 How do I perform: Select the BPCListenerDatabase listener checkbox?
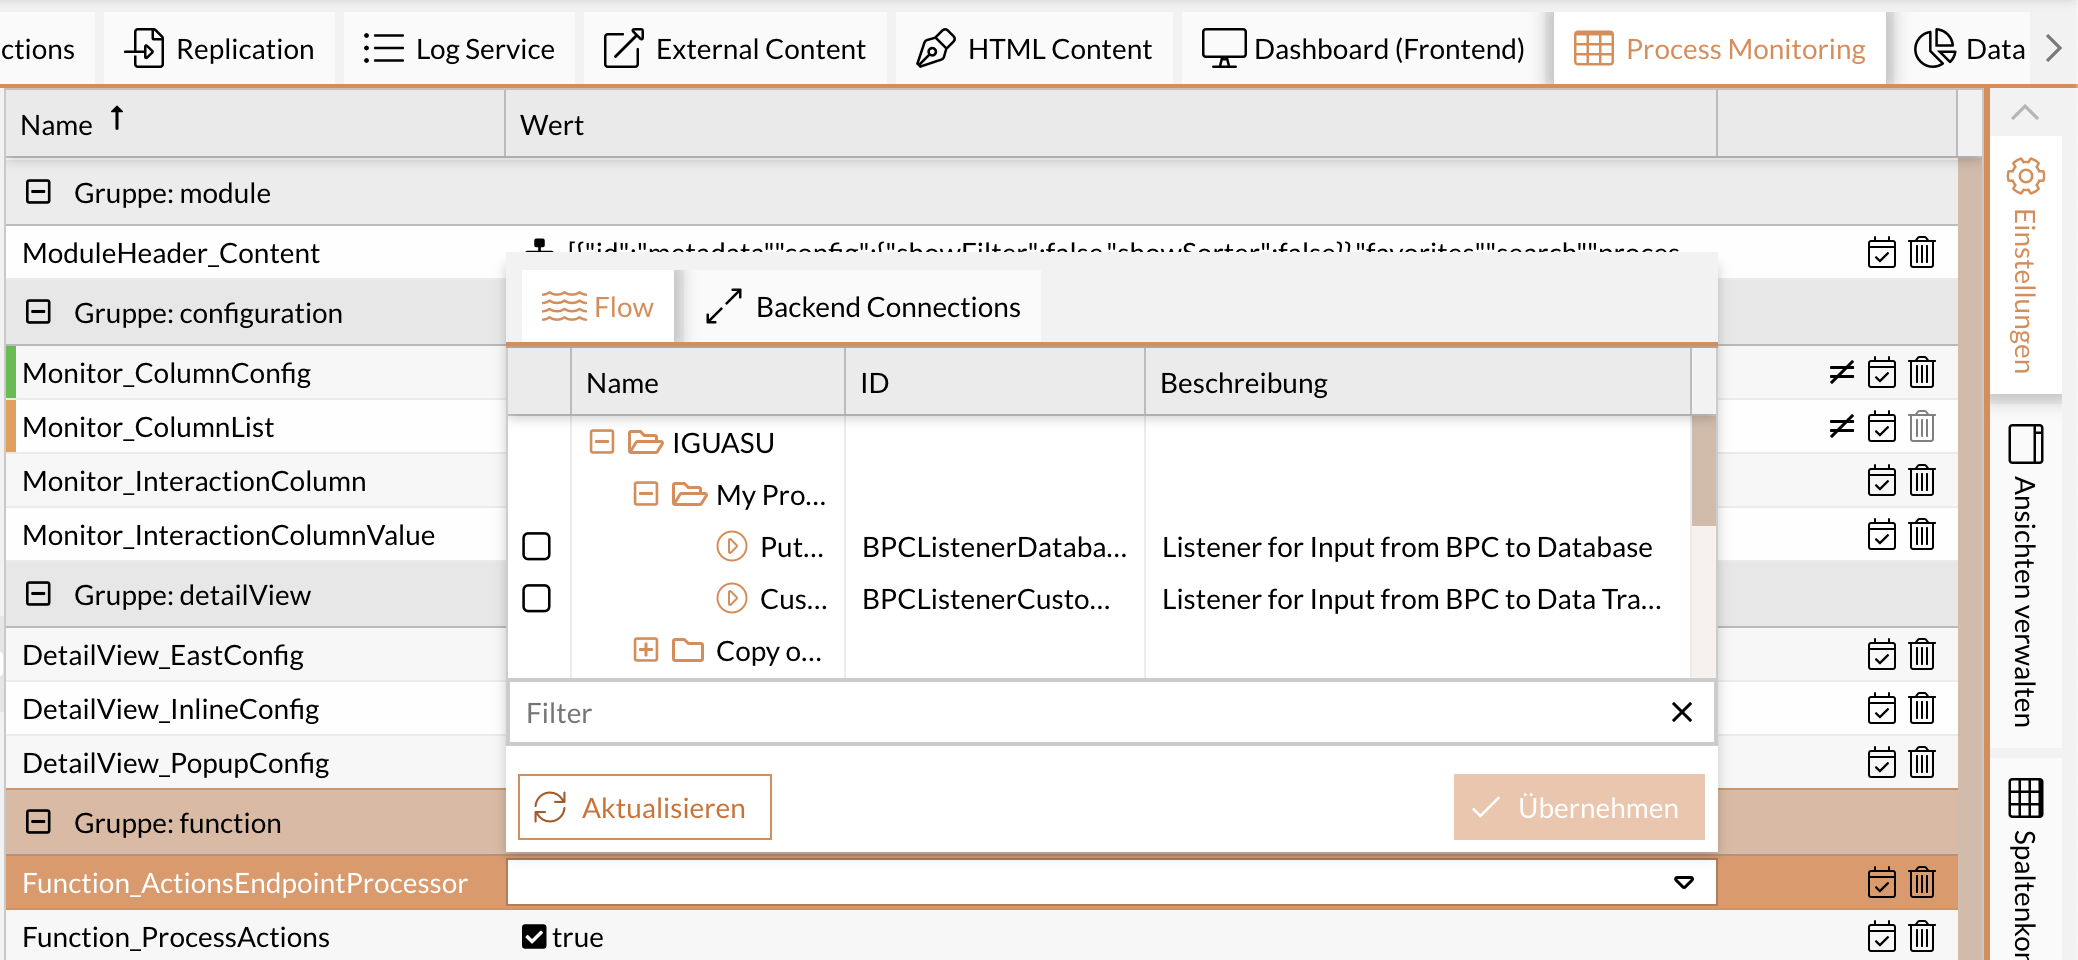pos(537,547)
